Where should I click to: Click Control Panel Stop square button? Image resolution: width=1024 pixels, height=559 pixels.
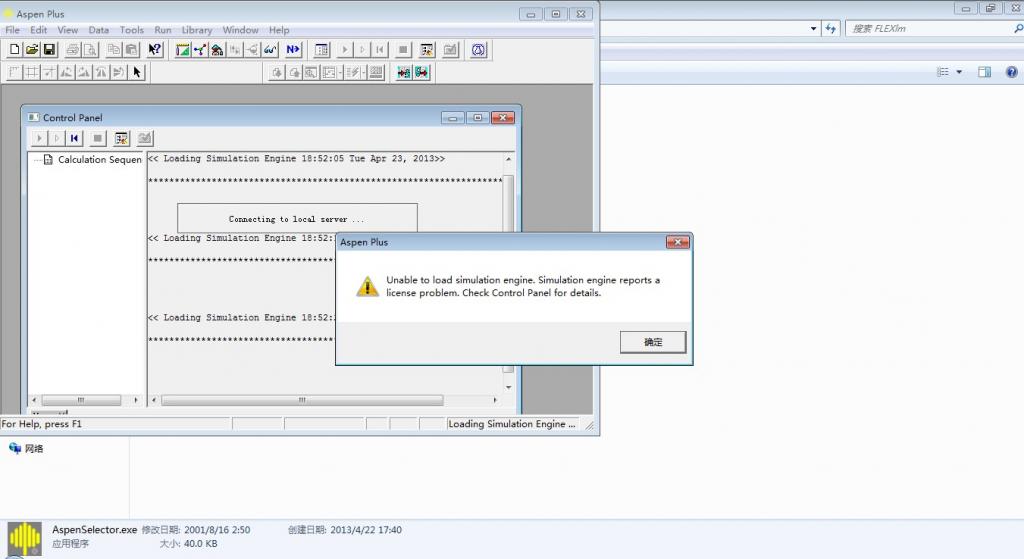coord(98,138)
